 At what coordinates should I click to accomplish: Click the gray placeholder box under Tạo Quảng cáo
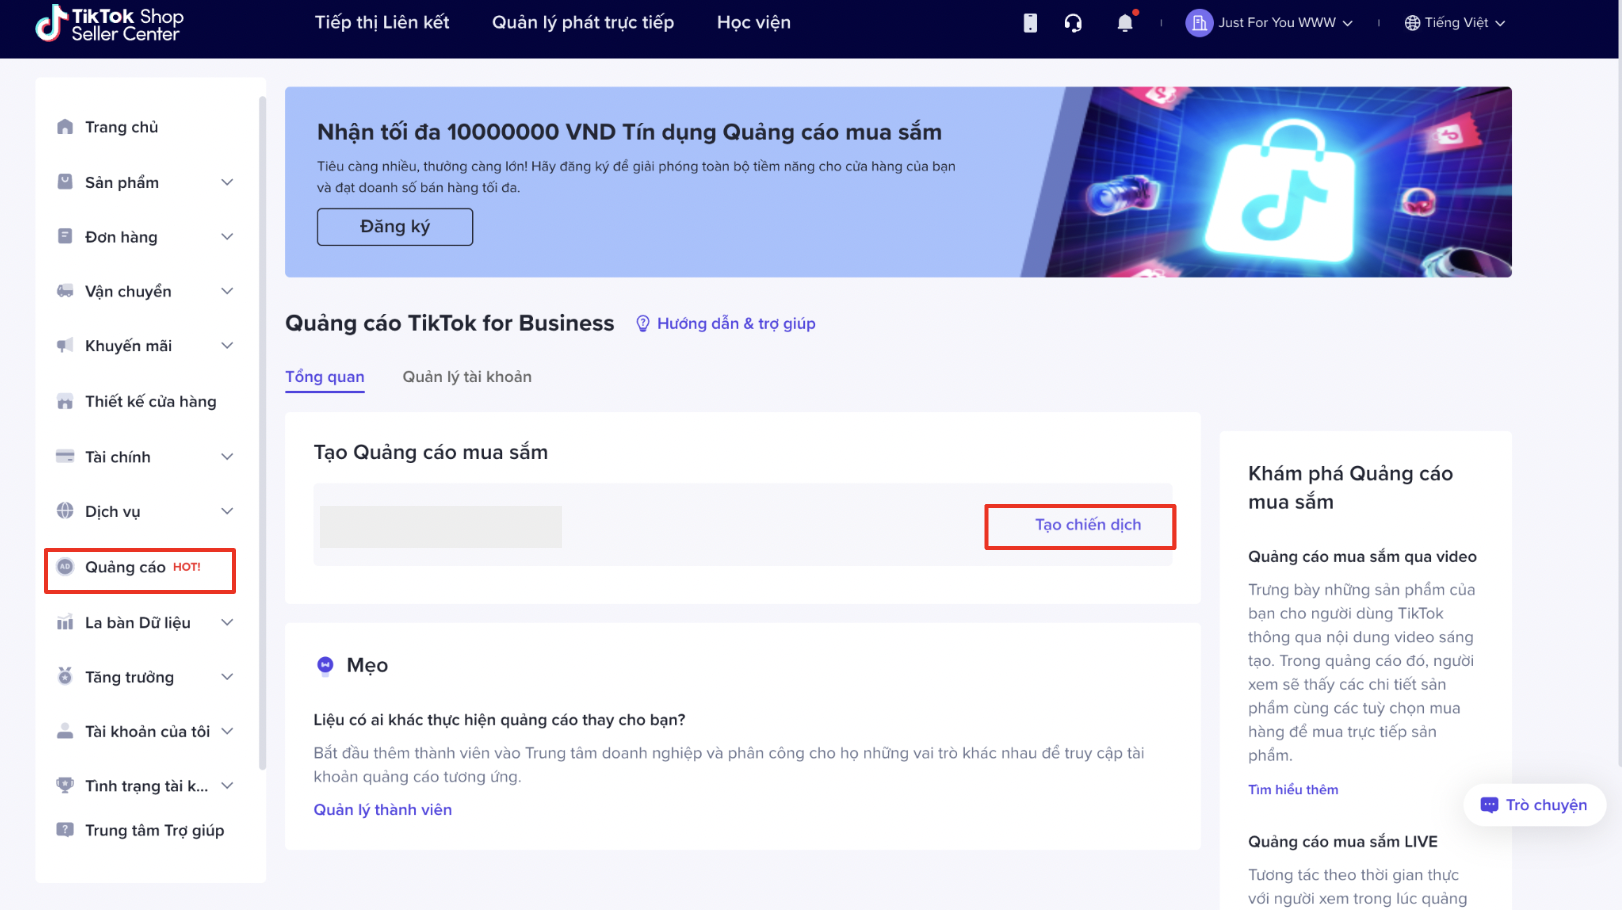click(441, 527)
